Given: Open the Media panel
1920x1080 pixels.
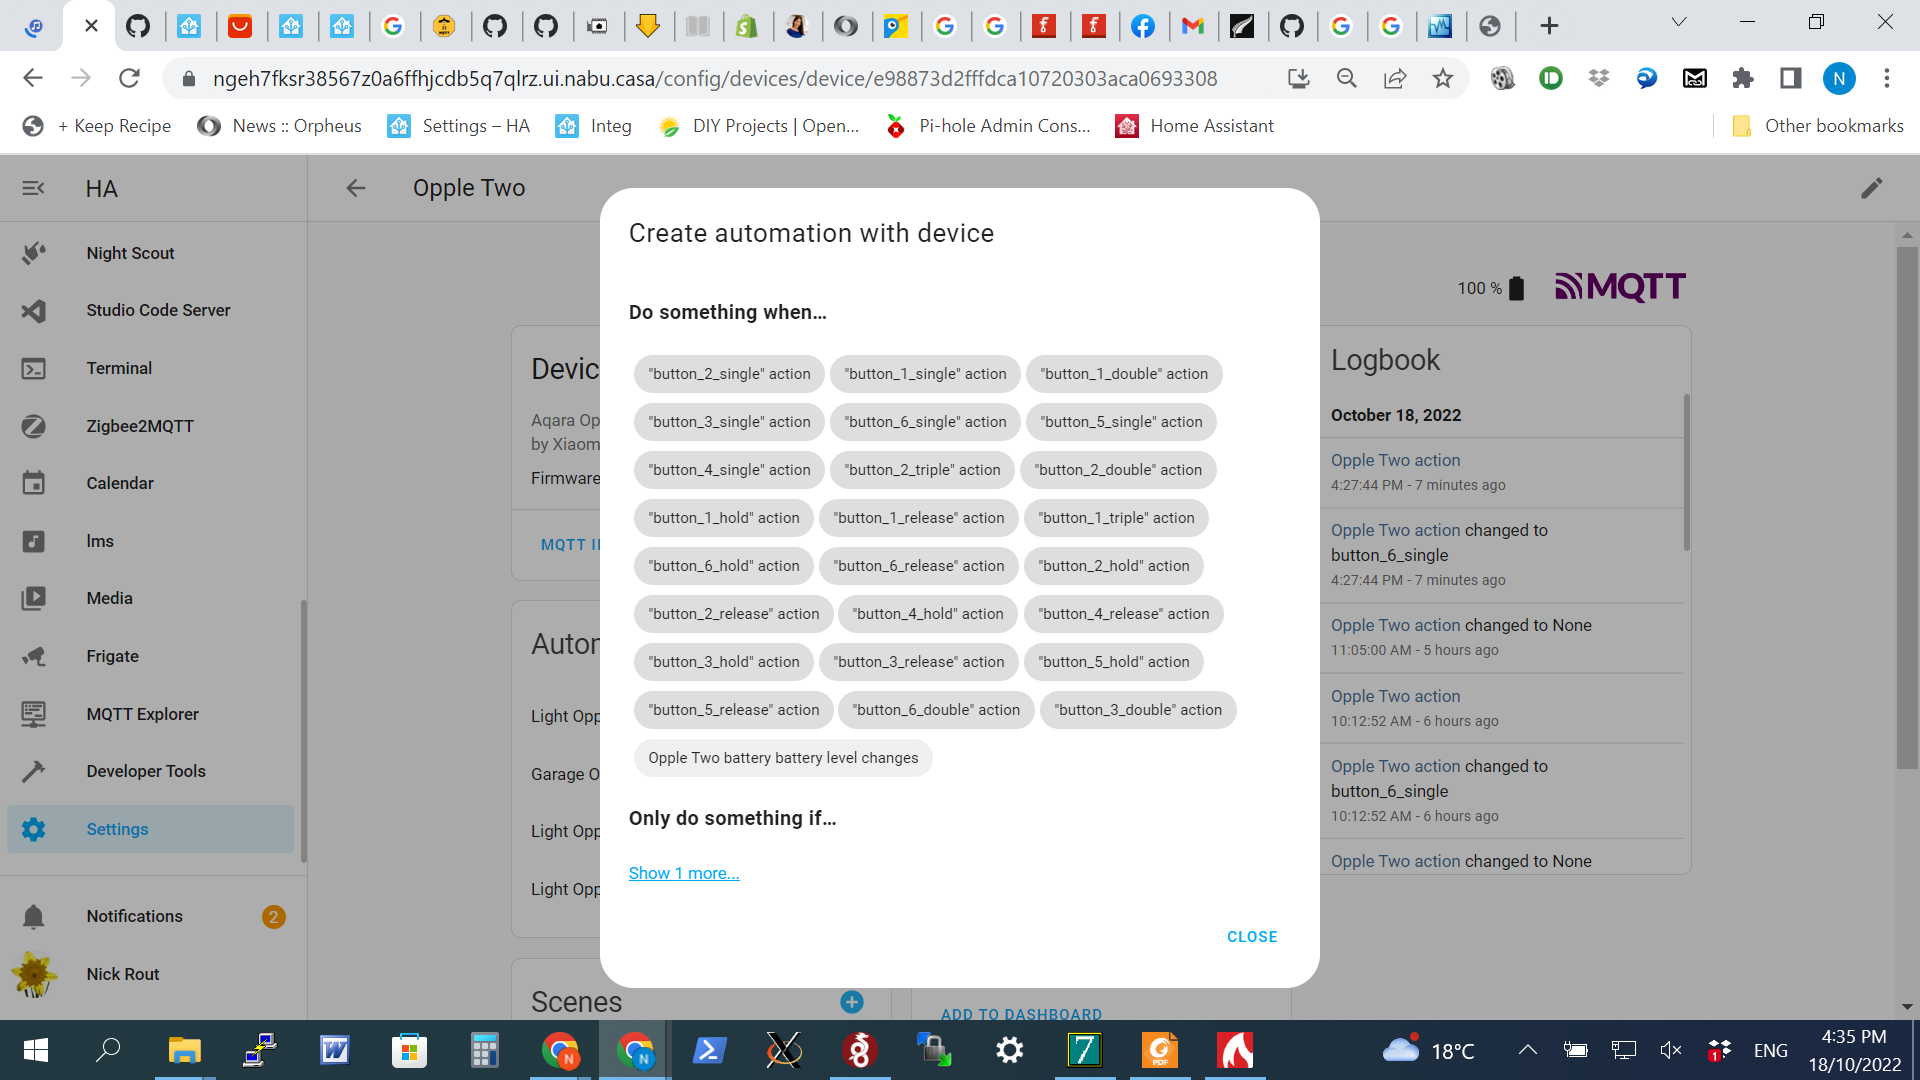Looking at the screenshot, I should [109, 598].
